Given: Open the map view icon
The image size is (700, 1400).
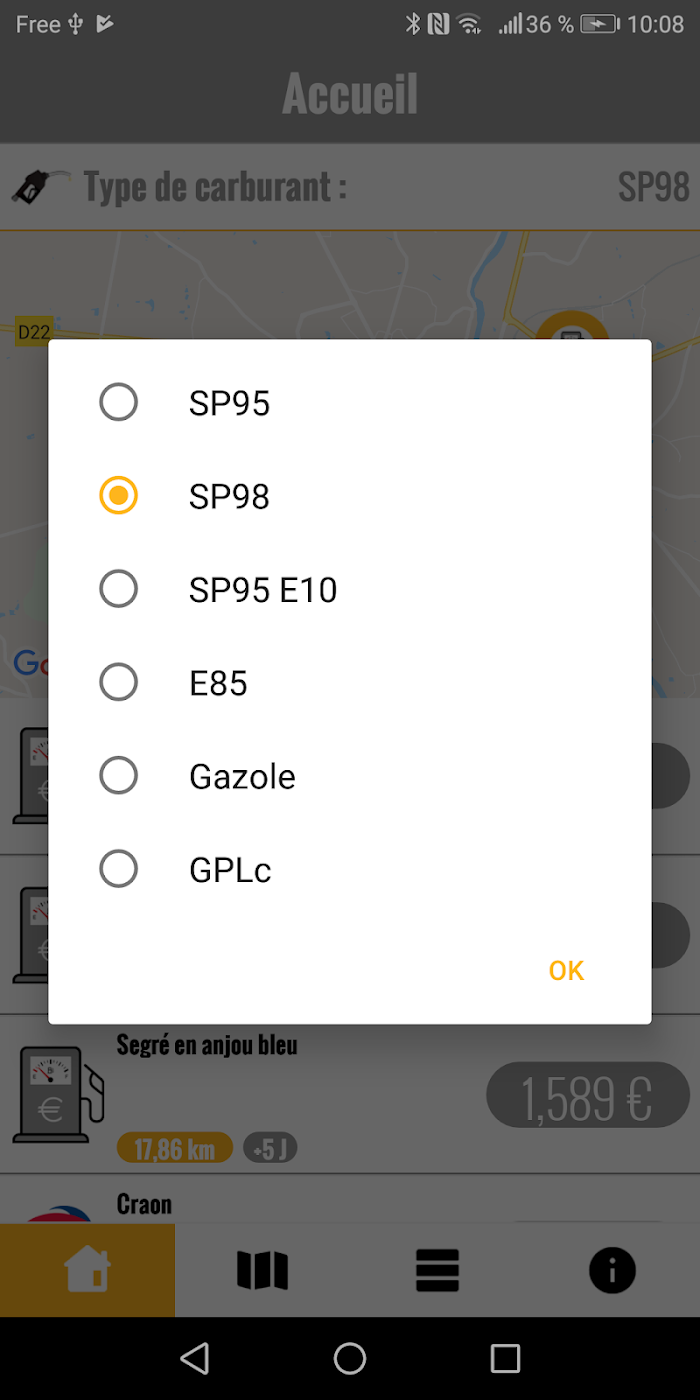Looking at the screenshot, I should tap(262, 1270).
